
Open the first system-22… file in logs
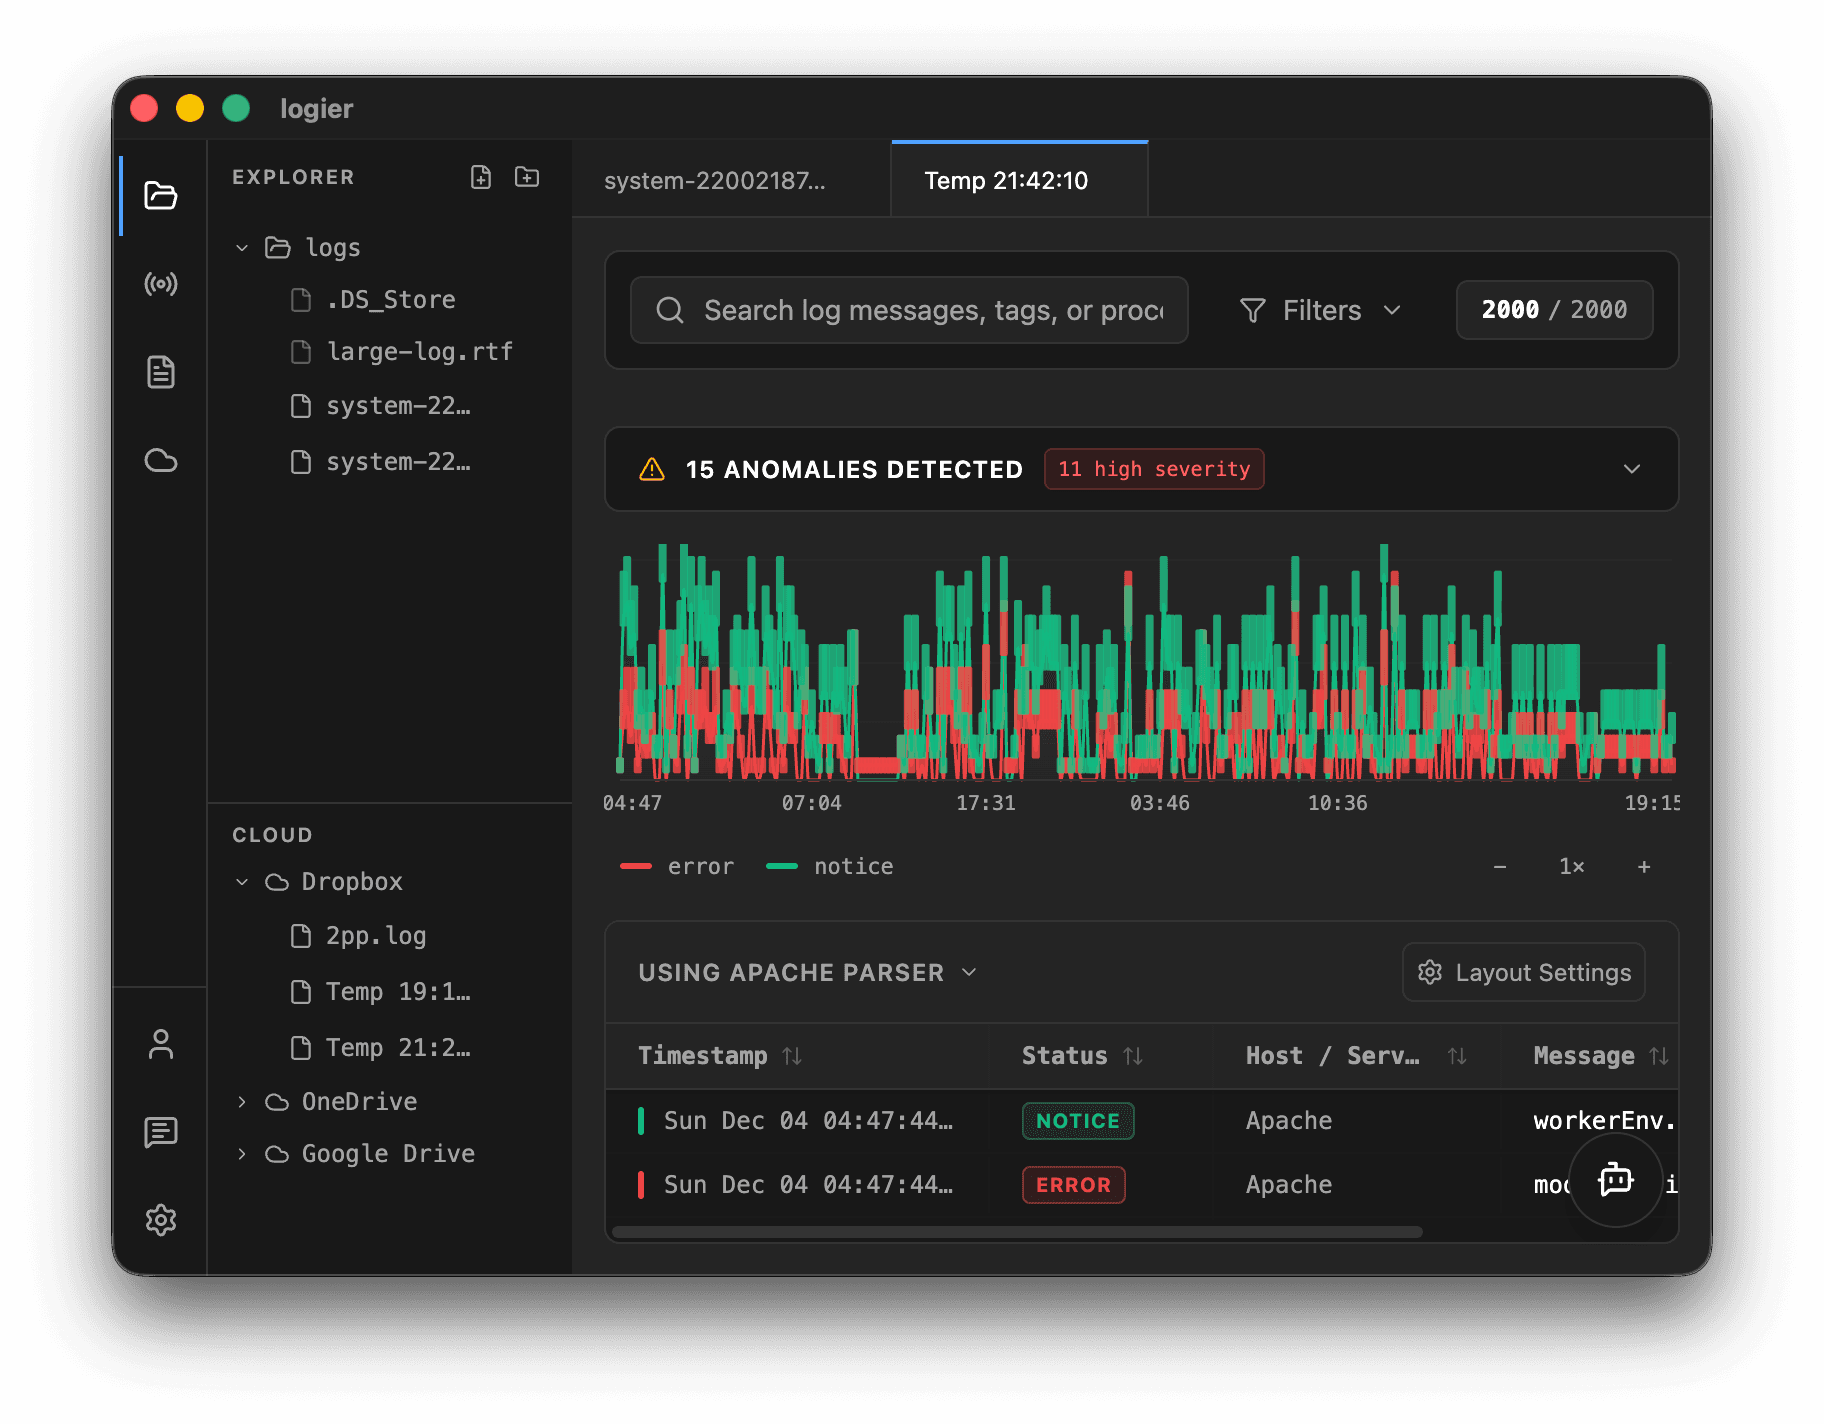[380, 406]
